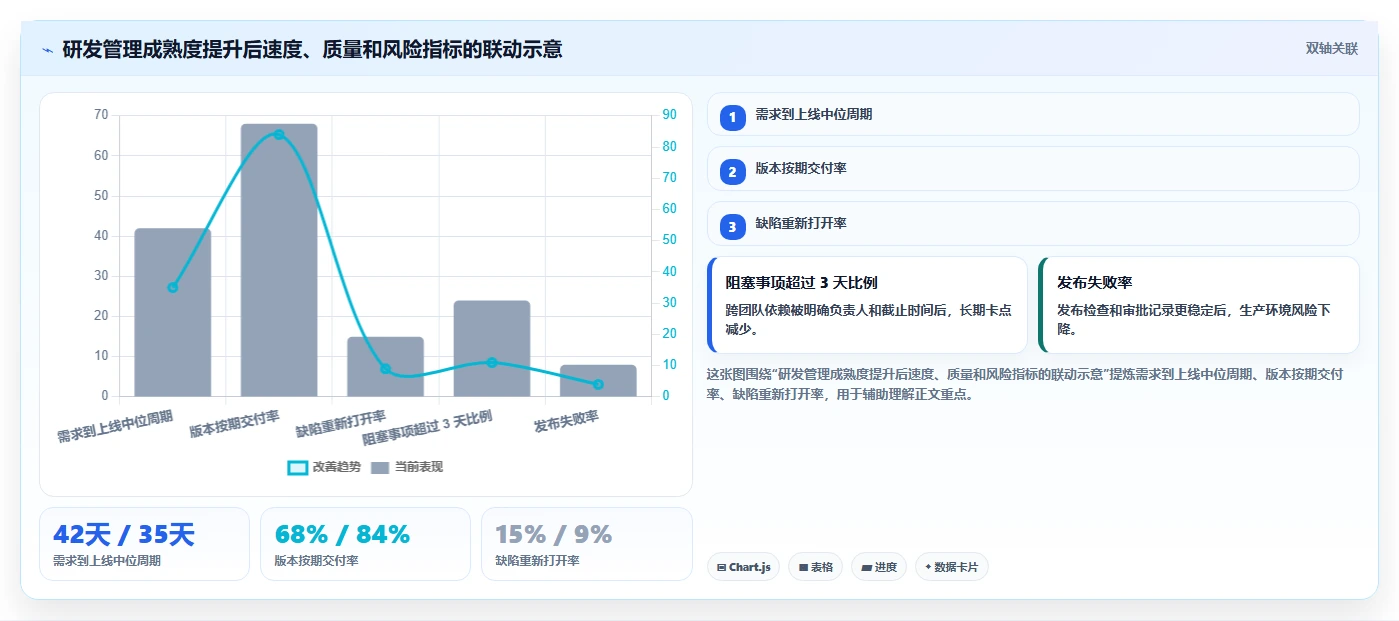
Task: Click the star icon in 数据卡片 tag
Action: pyautogui.click(x=928, y=567)
